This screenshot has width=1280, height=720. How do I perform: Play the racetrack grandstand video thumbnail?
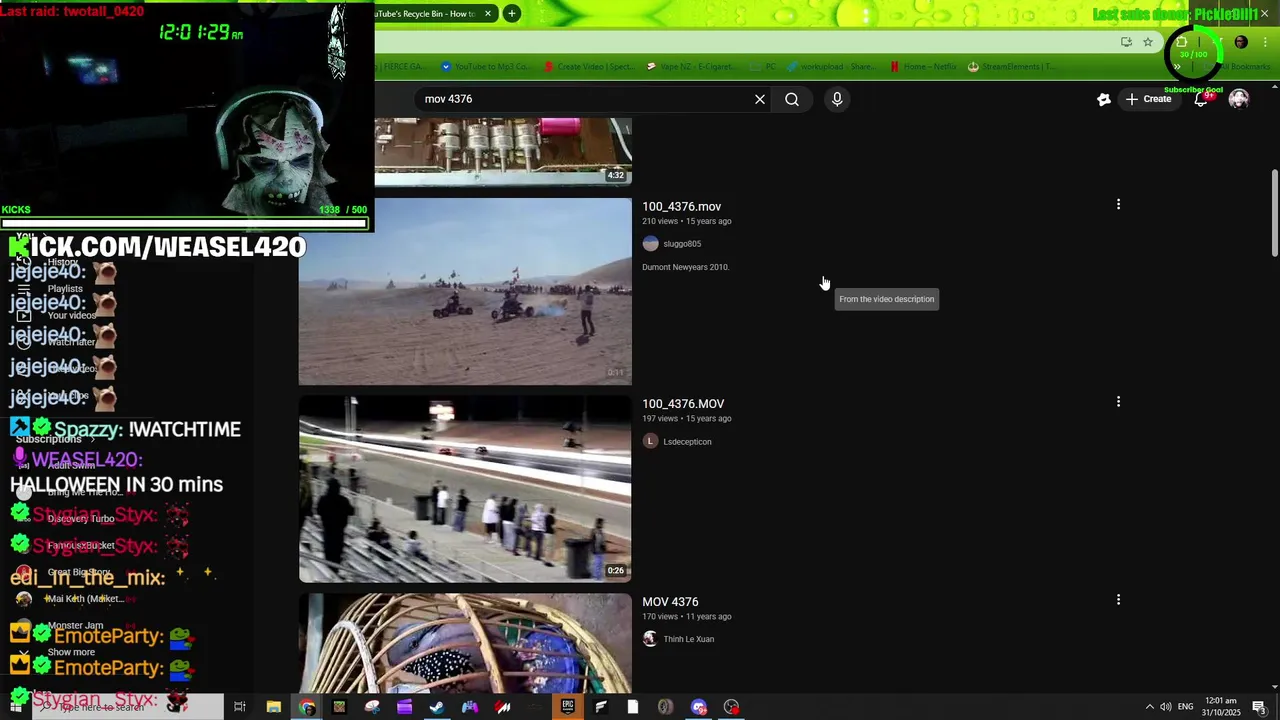coord(465,489)
